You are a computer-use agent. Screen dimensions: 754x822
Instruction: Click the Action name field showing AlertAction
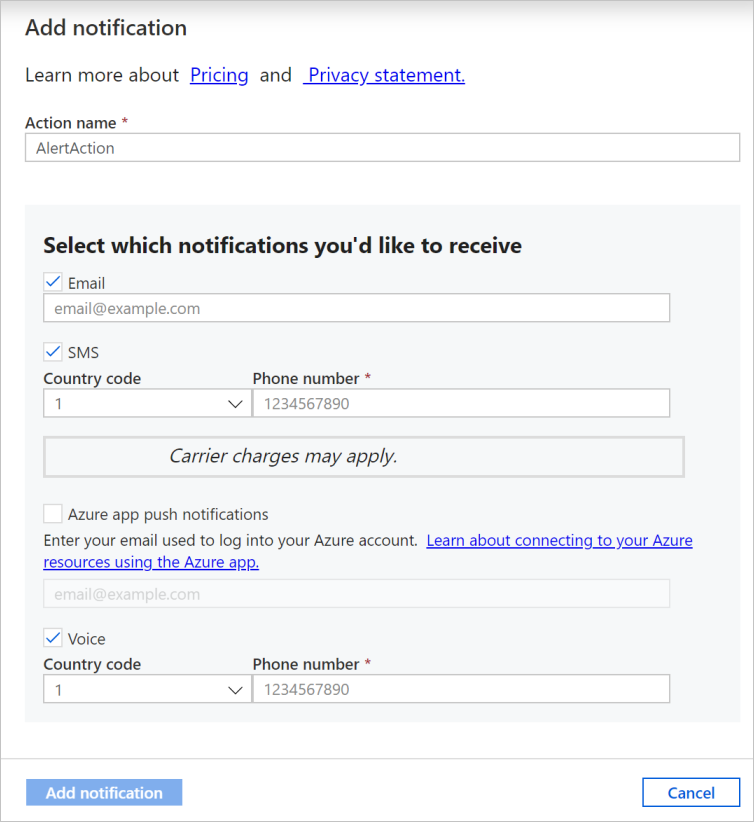pyautogui.click(x=383, y=147)
